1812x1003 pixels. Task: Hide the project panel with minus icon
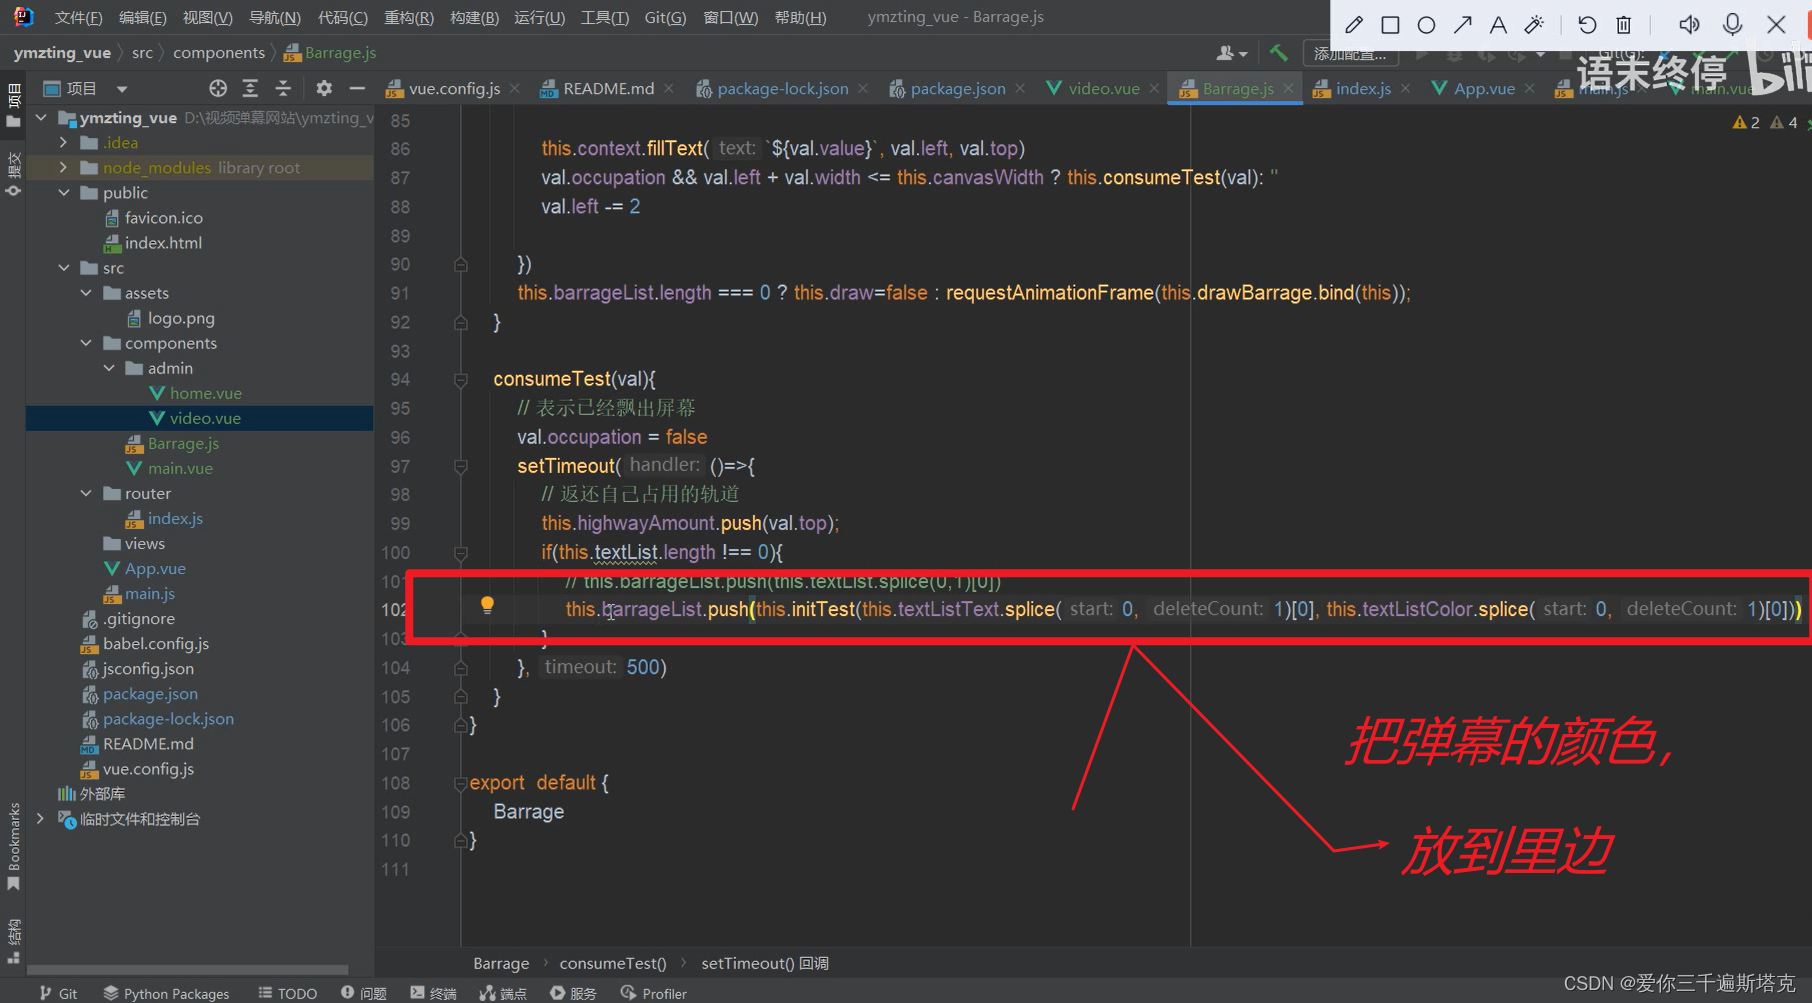click(x=357, y=88)
